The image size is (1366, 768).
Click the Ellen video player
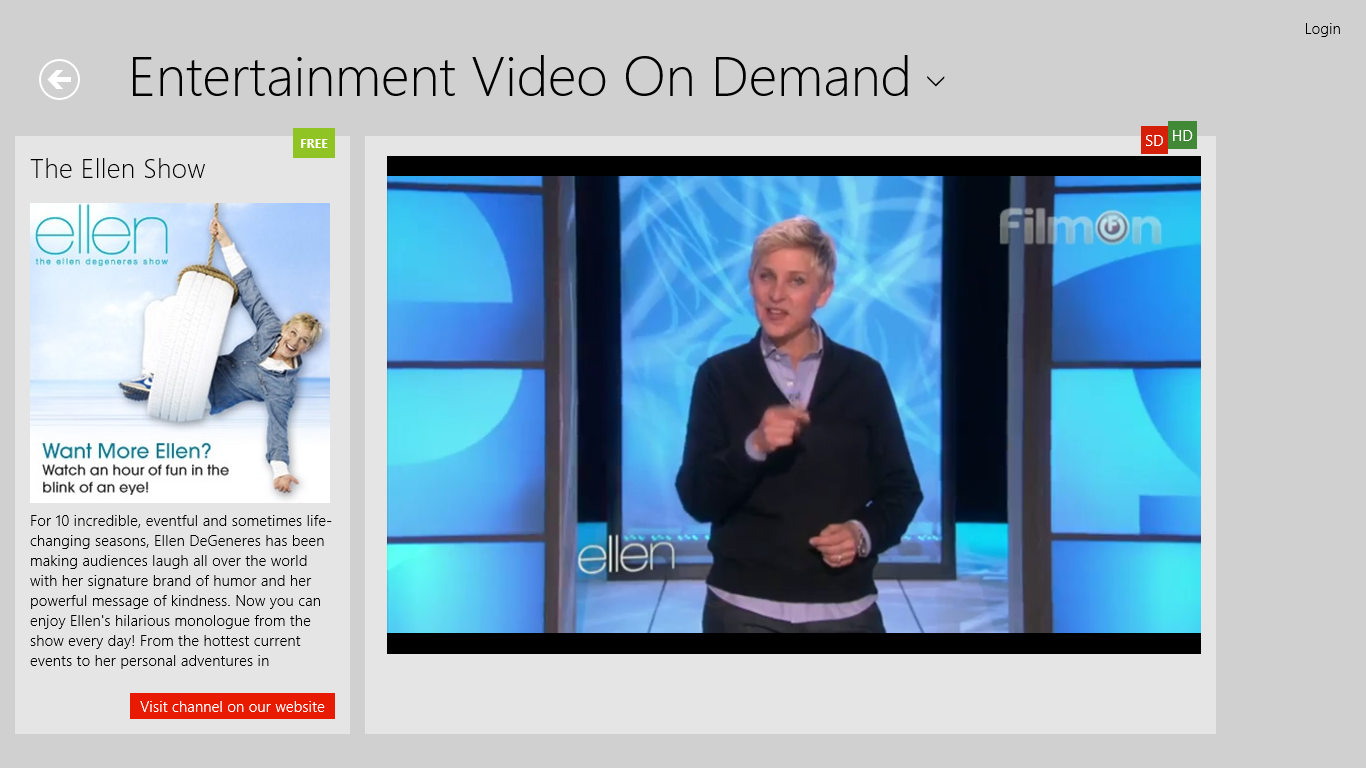tap(794, 405)
